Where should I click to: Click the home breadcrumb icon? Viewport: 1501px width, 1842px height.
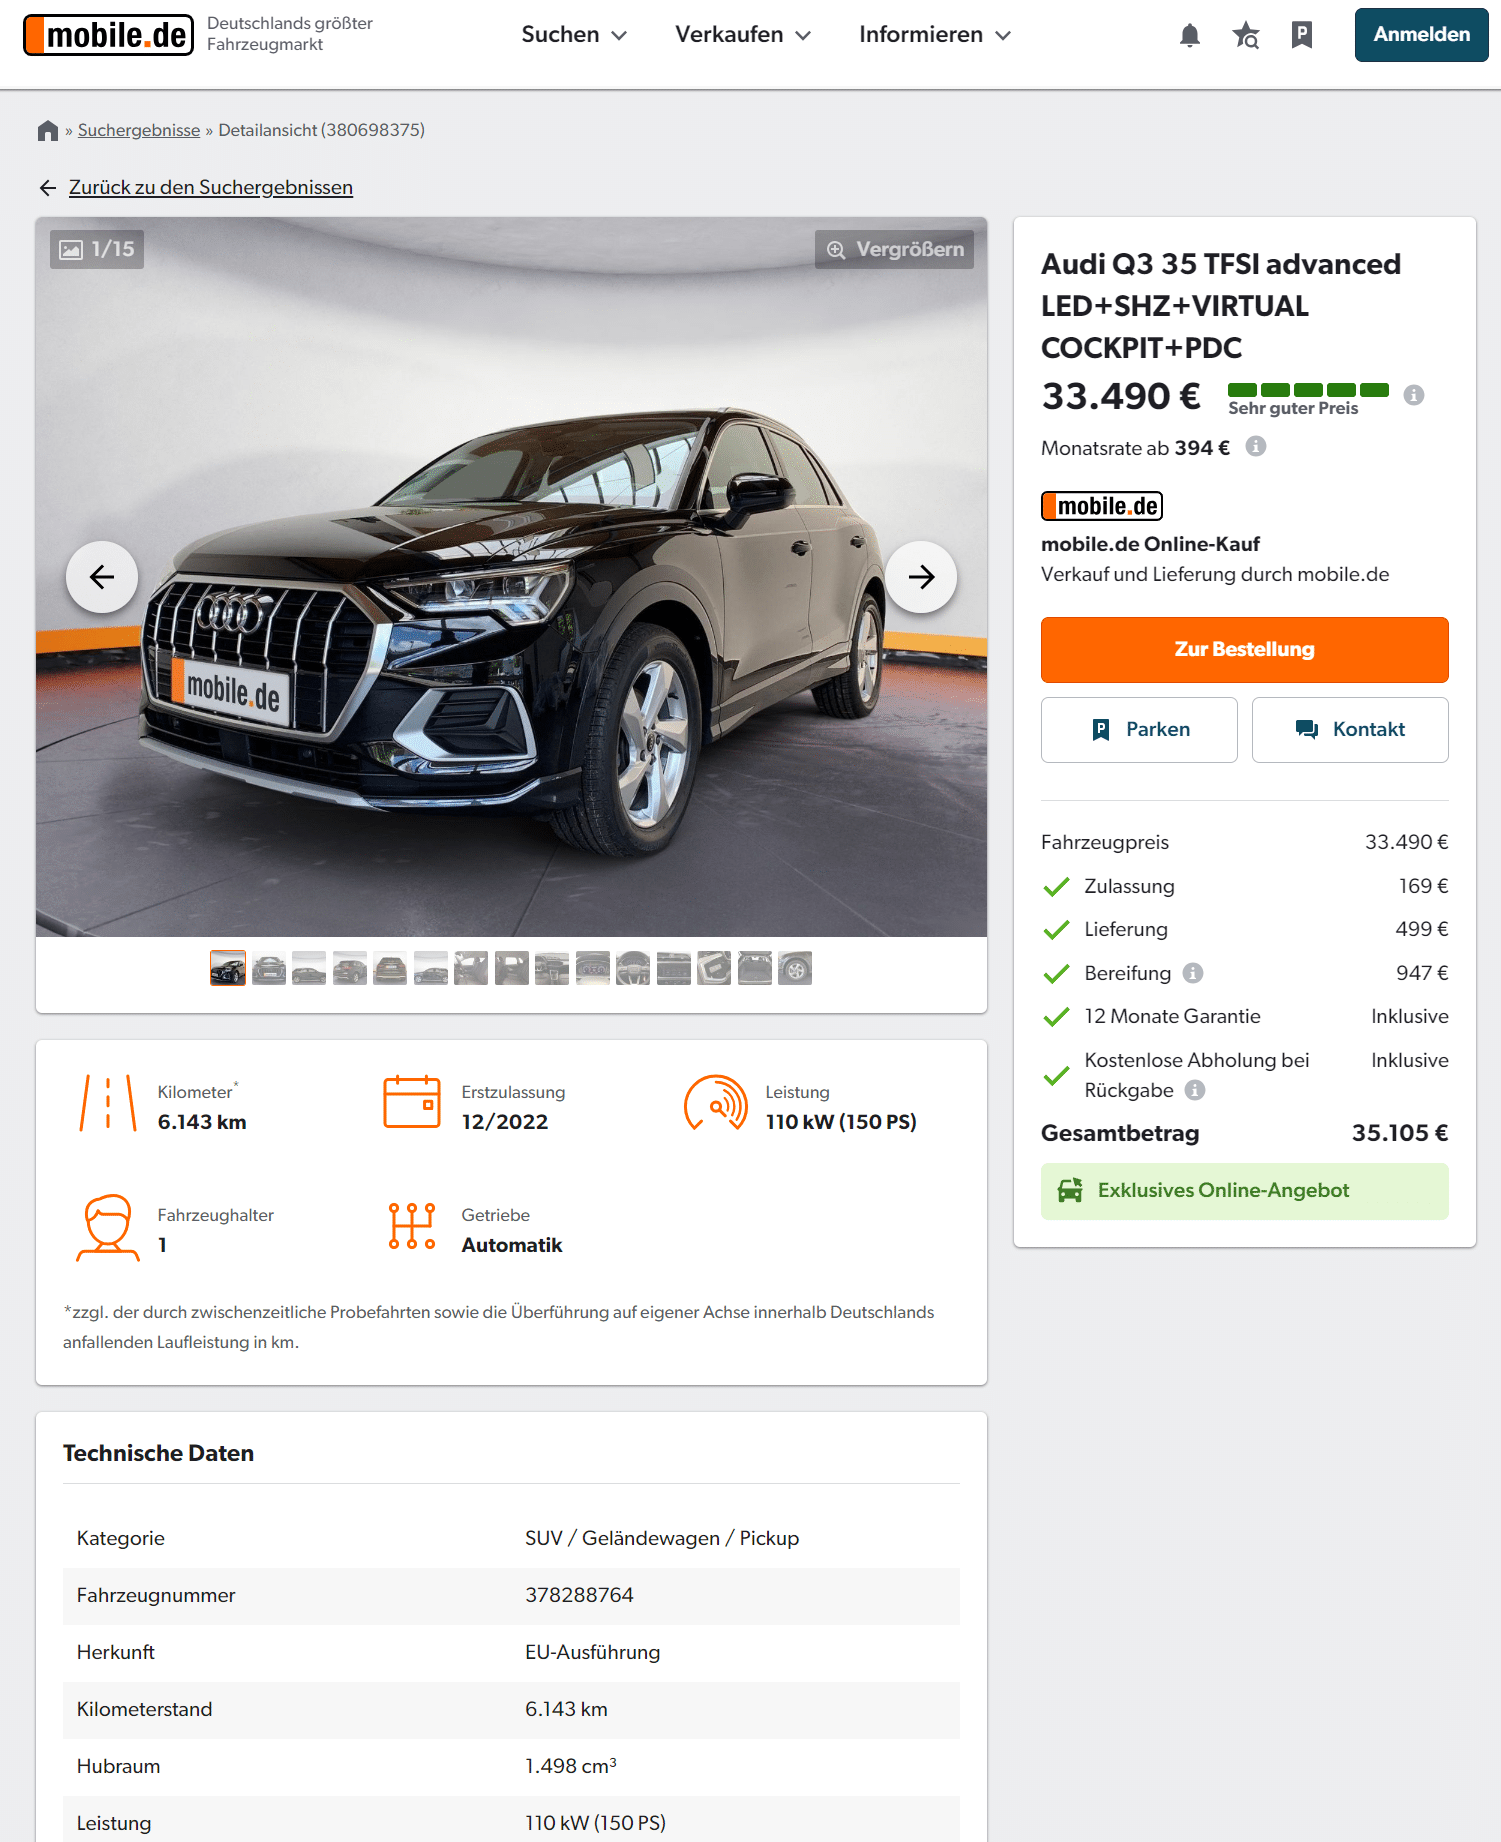click(48, 130)
